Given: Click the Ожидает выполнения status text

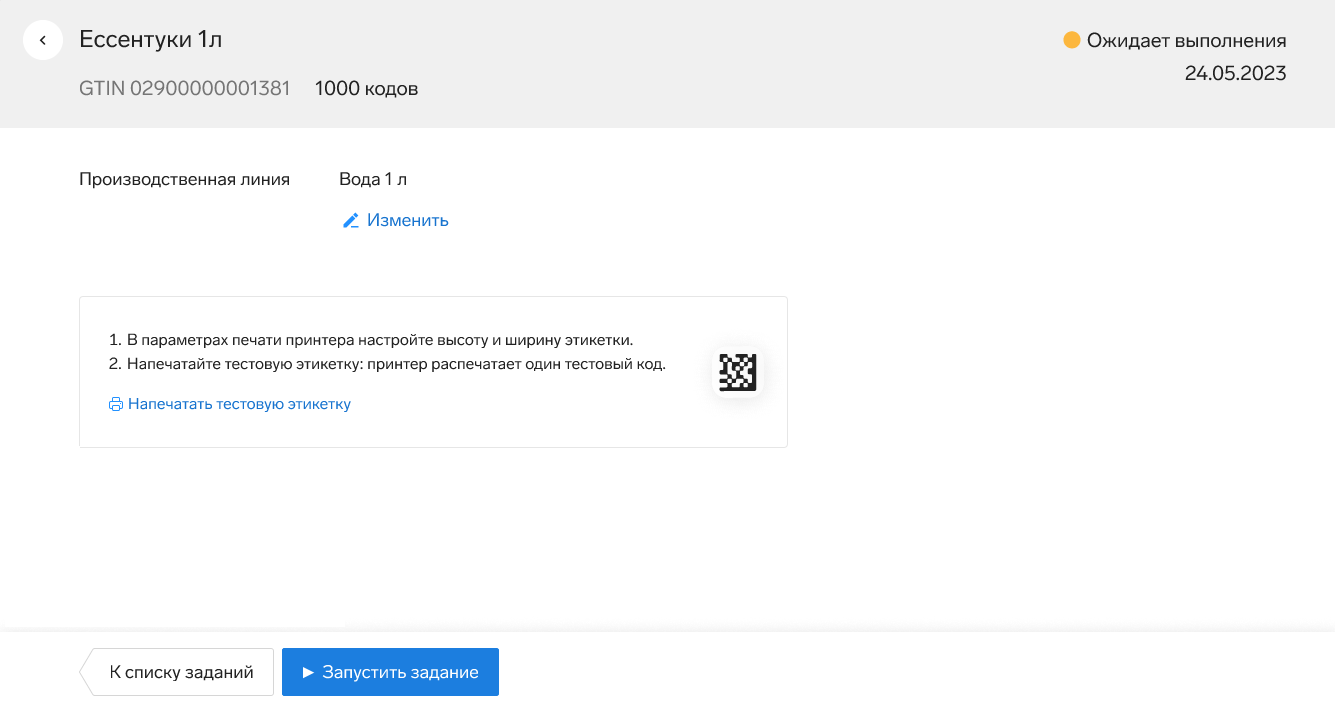Looking at the screenshot, I should pyautogui.click(x=1187, y=41).
